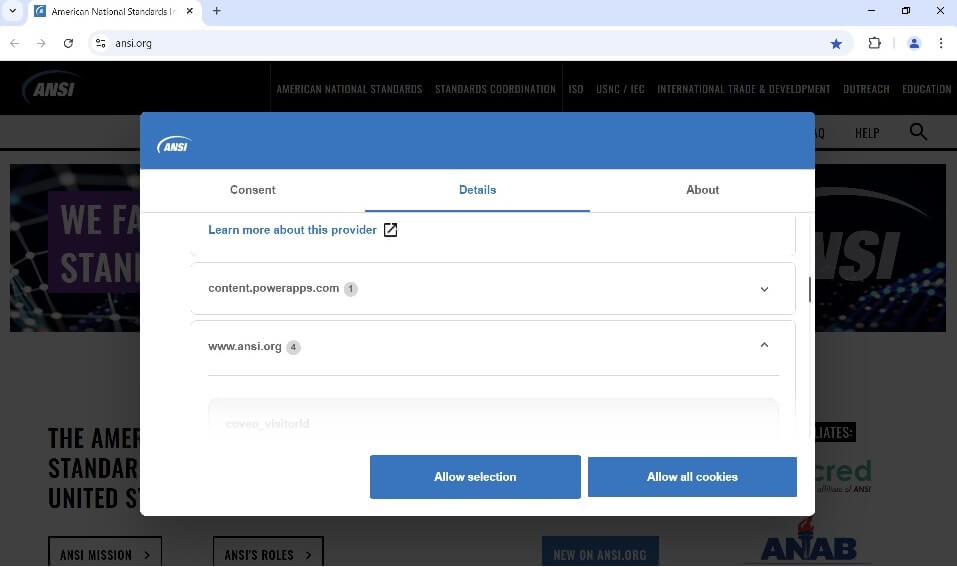Open Standards Coordination nav menu
The width and height of the screenshot is (957, 567).
495,89
